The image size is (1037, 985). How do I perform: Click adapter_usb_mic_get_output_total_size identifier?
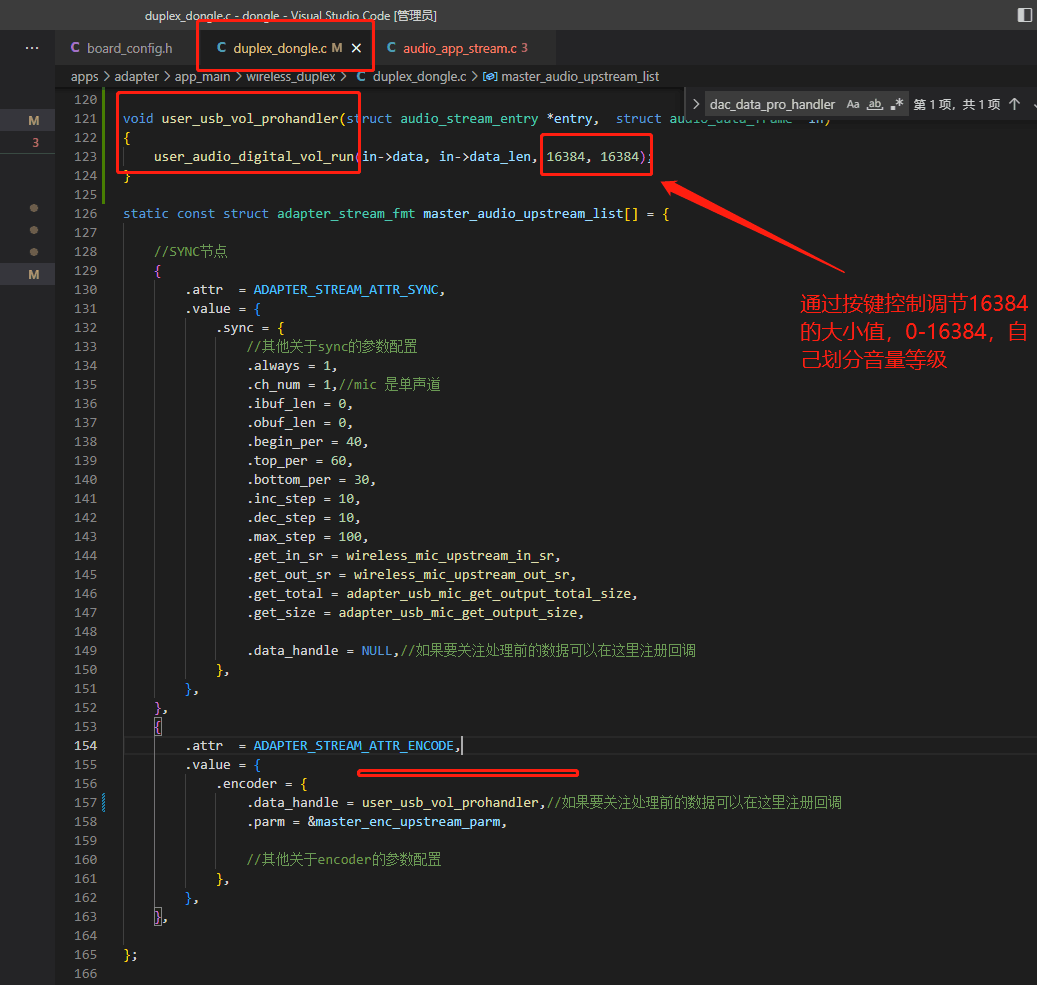(489, 594)
